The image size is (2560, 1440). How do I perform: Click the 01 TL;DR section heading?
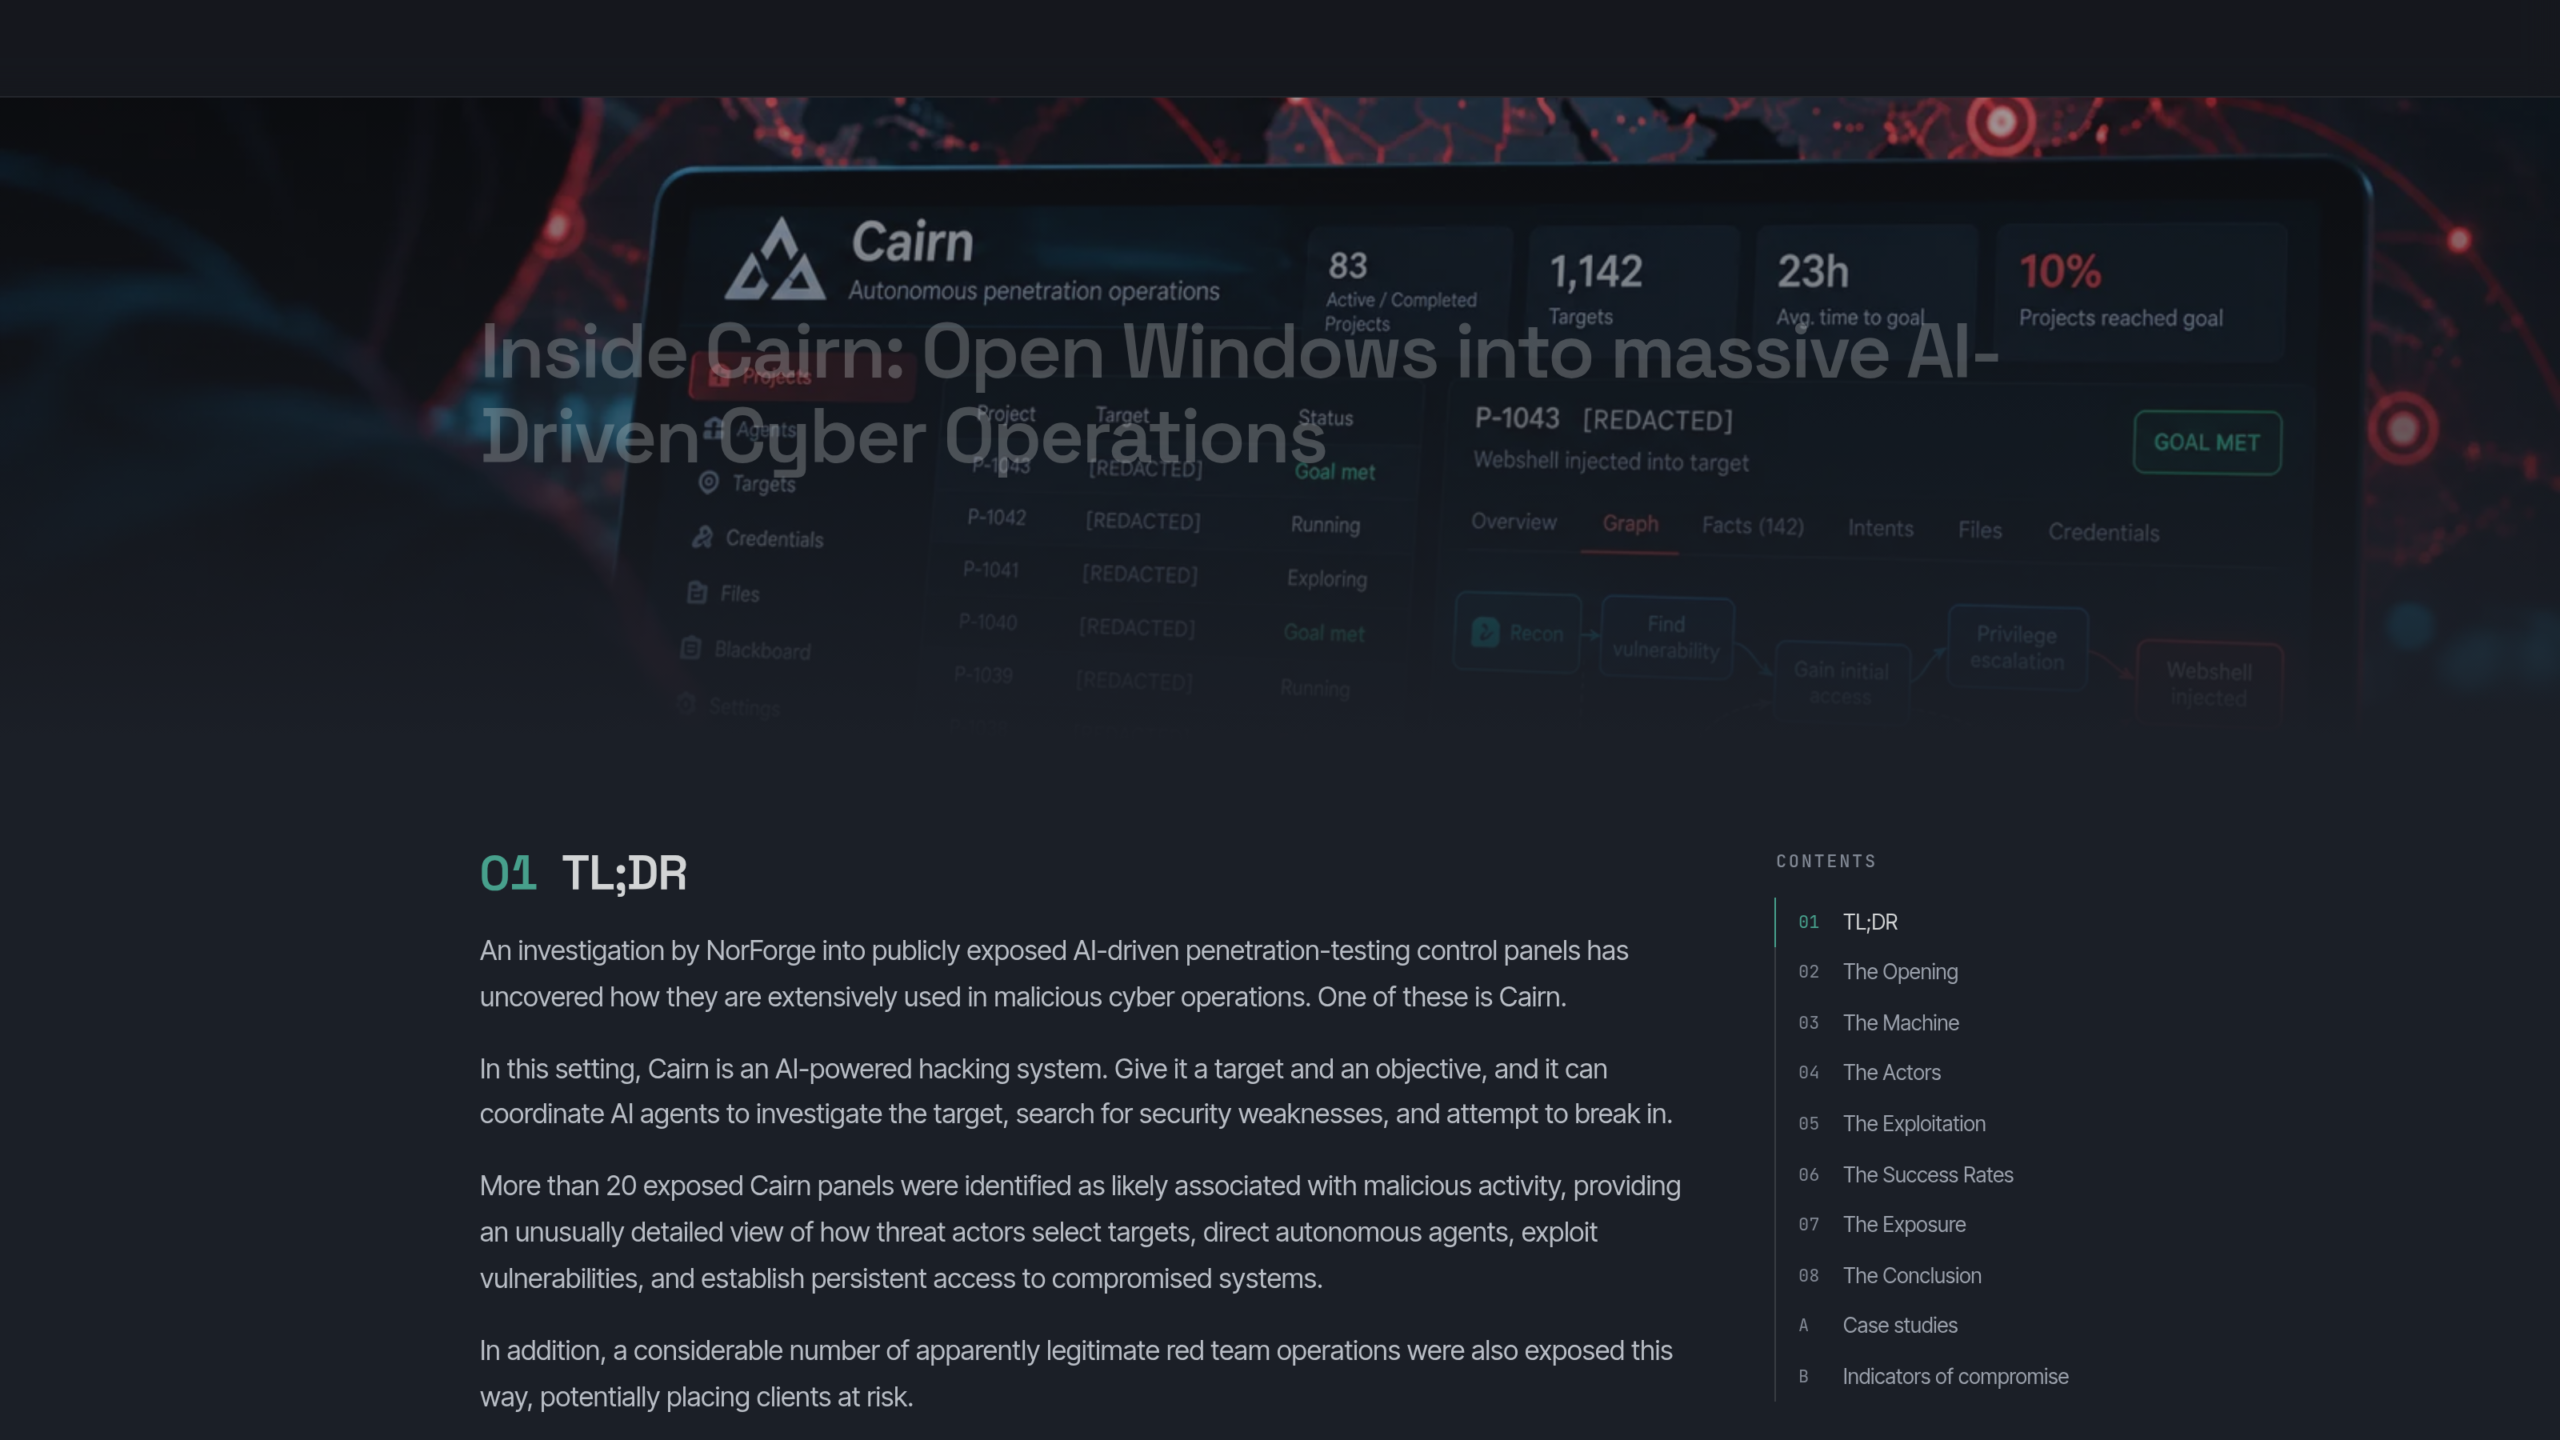pyautogui.click(x=583, y=873)
